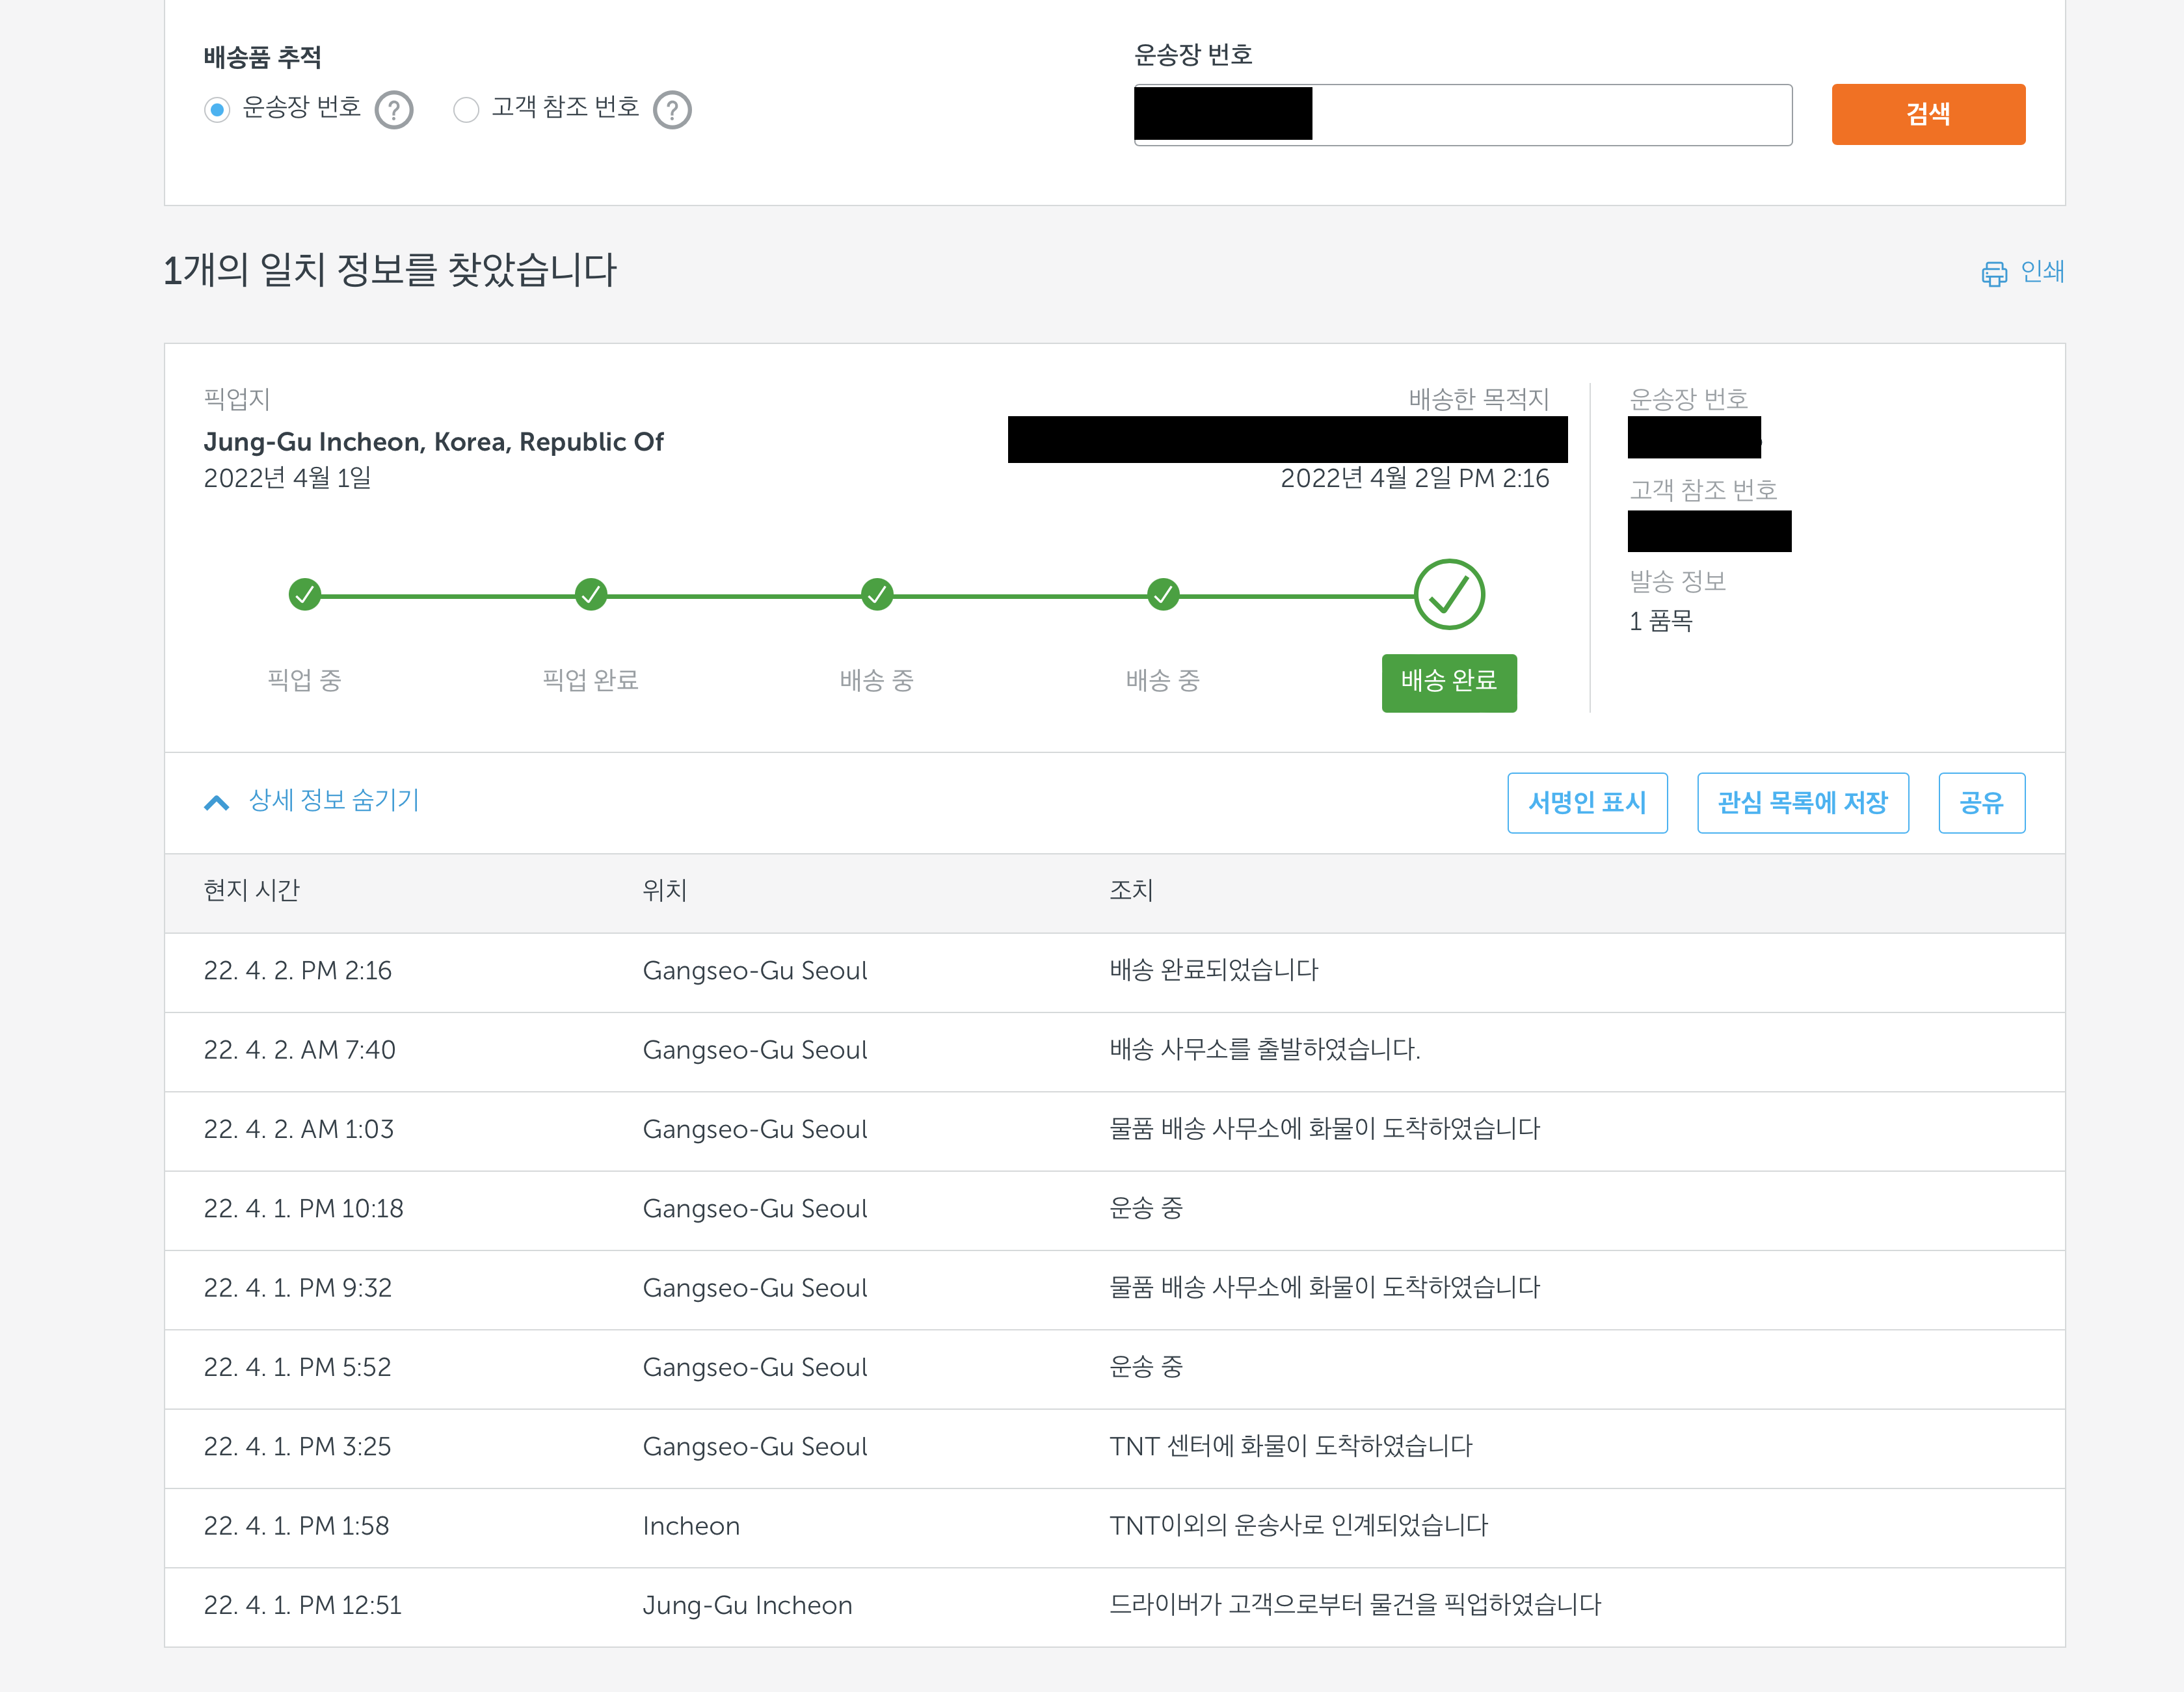
Task: Click the first green checkmark above 픽업 중
Action: point(305,595)
